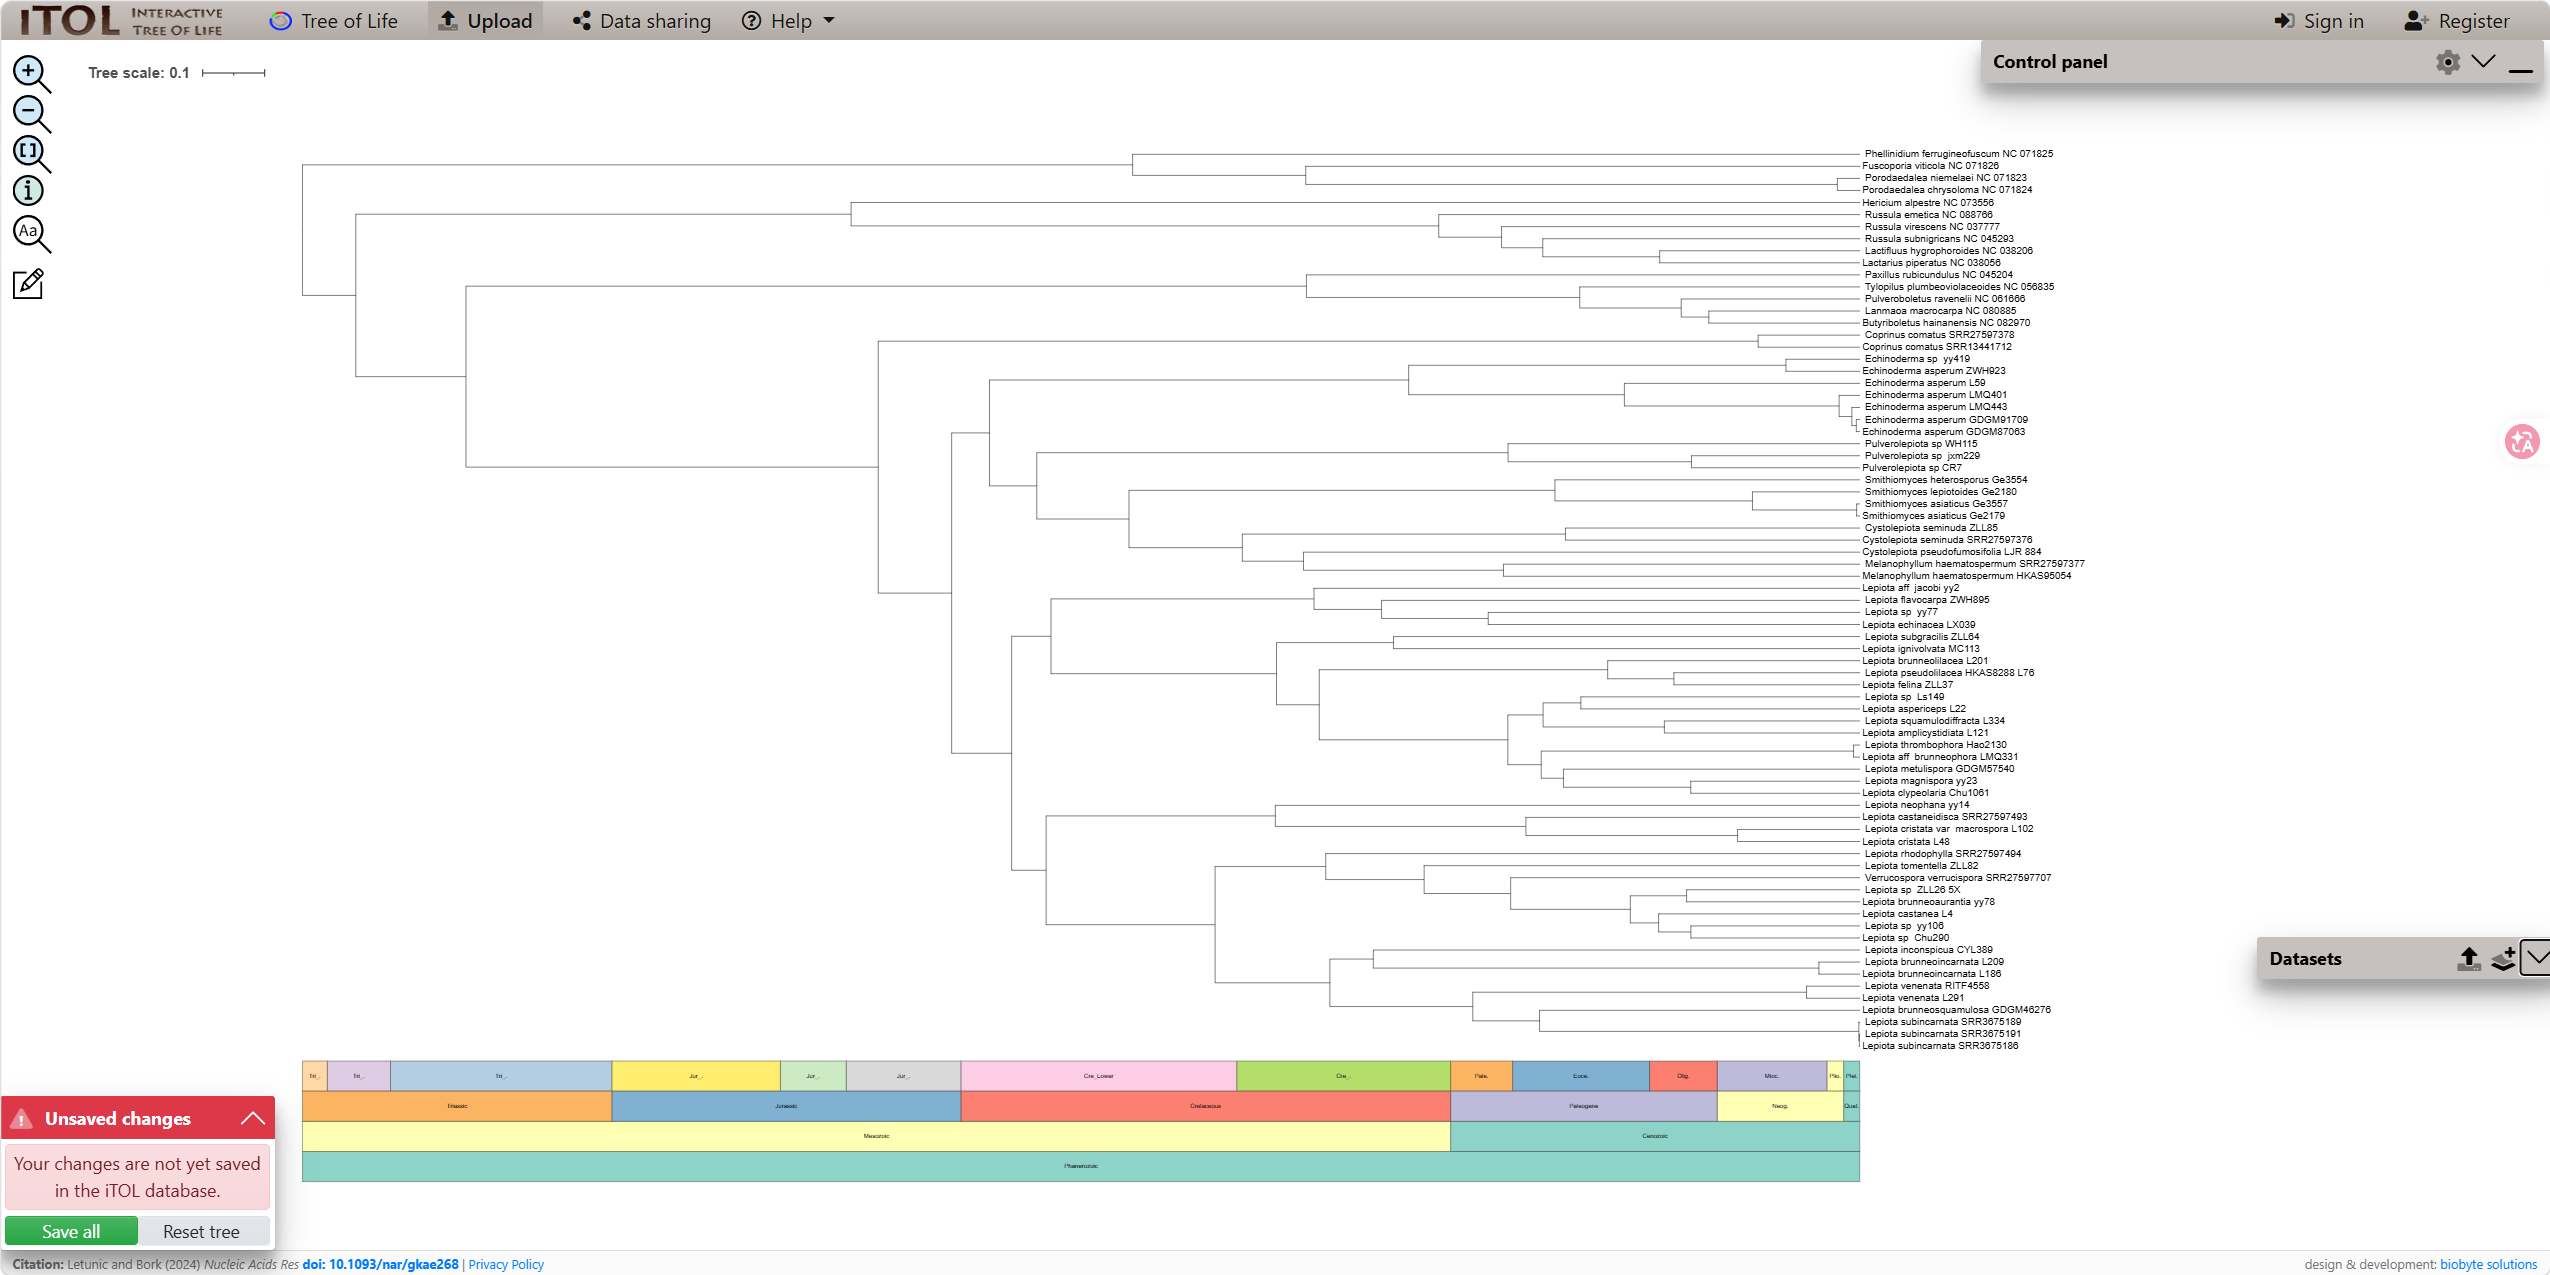This screenshot has height=1275, width=2550.
Task: Click the Eoce. epoch block
Action: pyautogui.click(x=1581, y=1076)
